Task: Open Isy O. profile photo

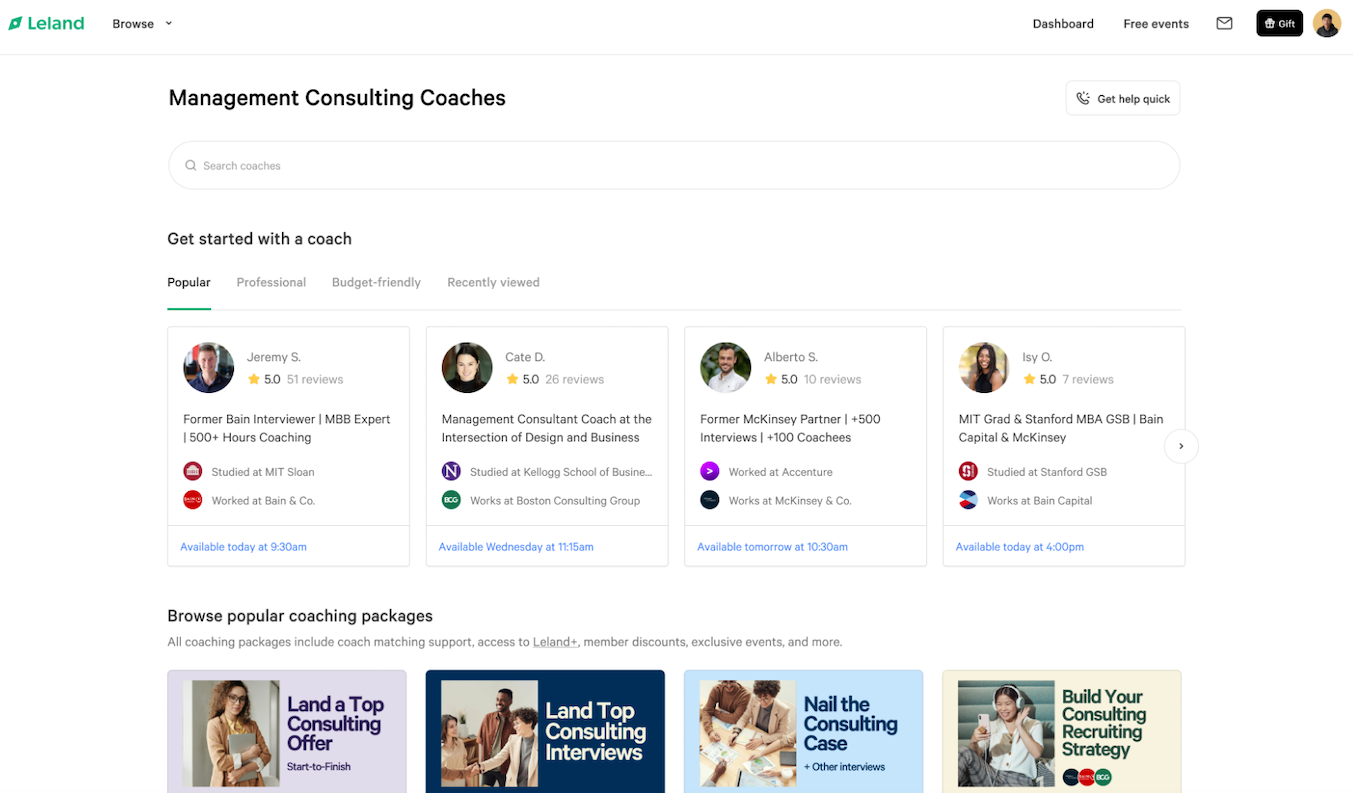Action: pyautogui.click(x=984, y=368)
